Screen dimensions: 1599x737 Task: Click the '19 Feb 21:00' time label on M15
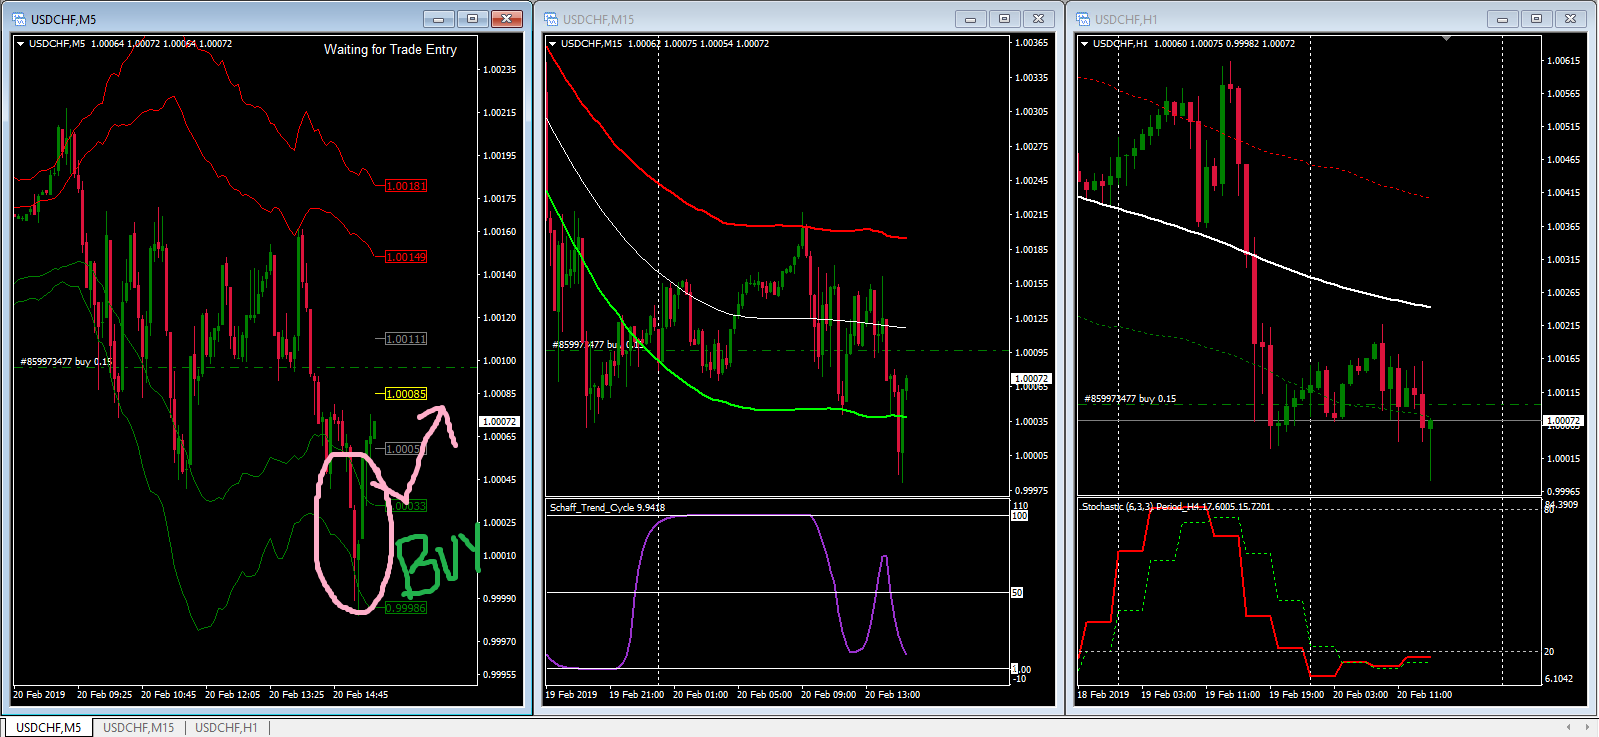point(636,695)
